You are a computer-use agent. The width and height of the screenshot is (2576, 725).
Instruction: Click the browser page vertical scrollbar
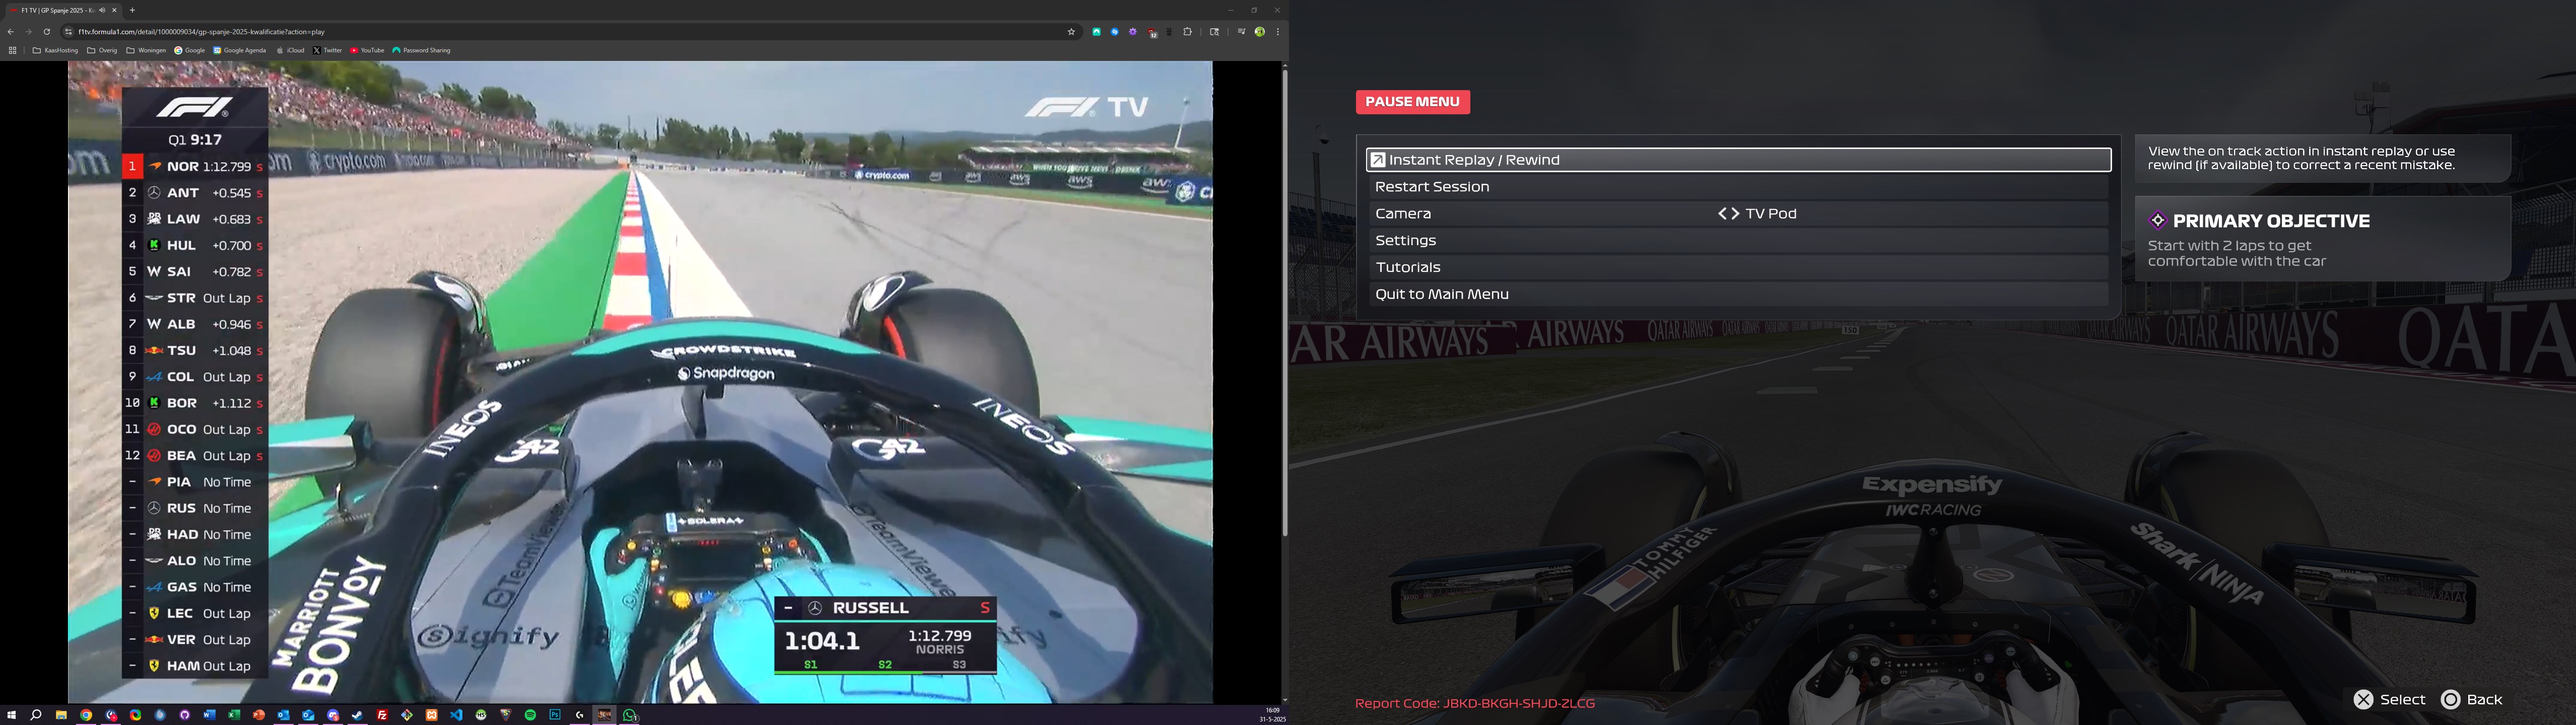pyautogui.click(x=1284, y=300)
